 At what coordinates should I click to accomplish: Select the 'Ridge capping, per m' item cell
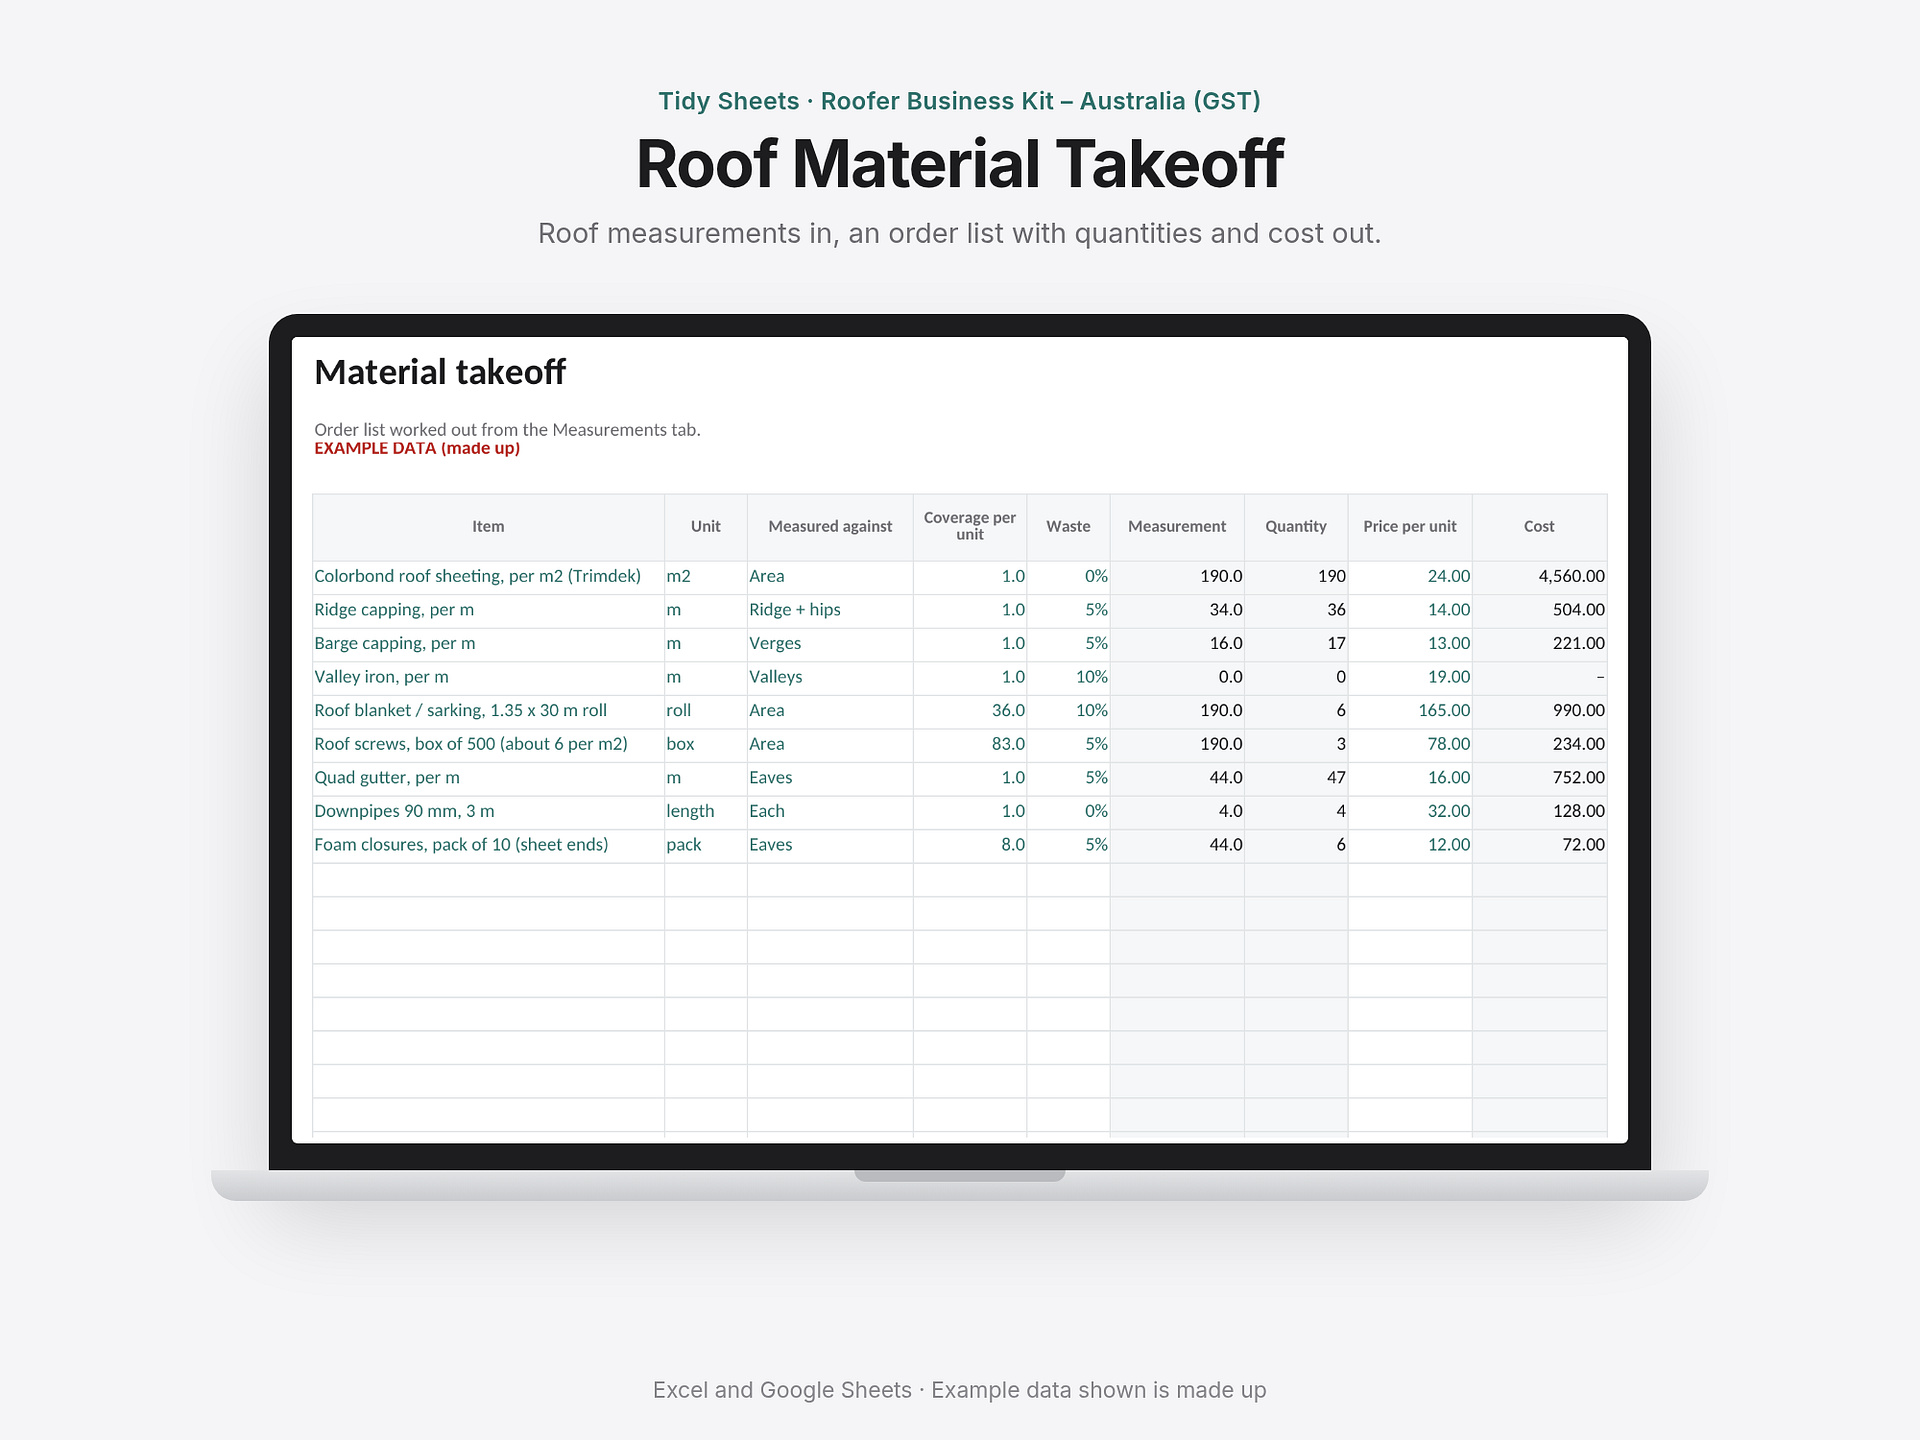[x=488, y=610]
